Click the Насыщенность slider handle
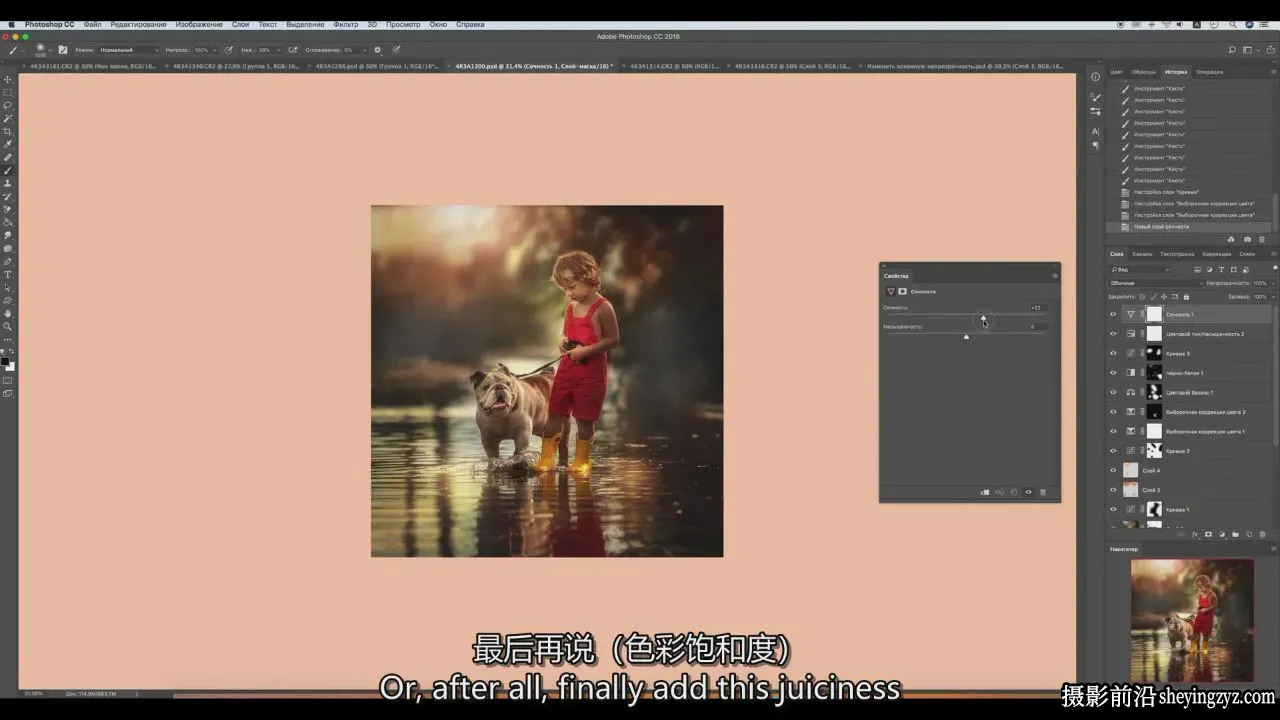Image resolution: width=1280 pixels, height=720 pixels. 966,337
